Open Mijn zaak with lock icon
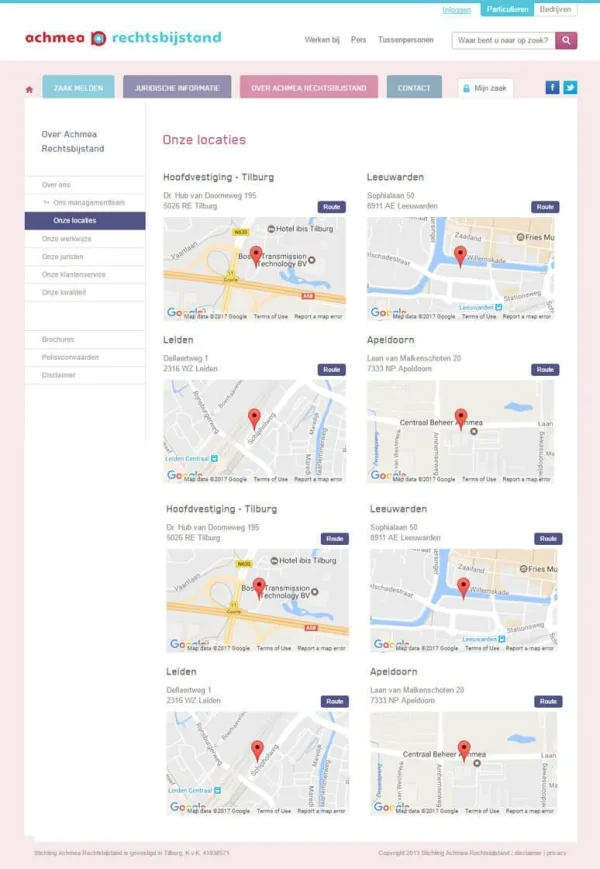Screen dimensions: 600x869 tap(485, 88)
